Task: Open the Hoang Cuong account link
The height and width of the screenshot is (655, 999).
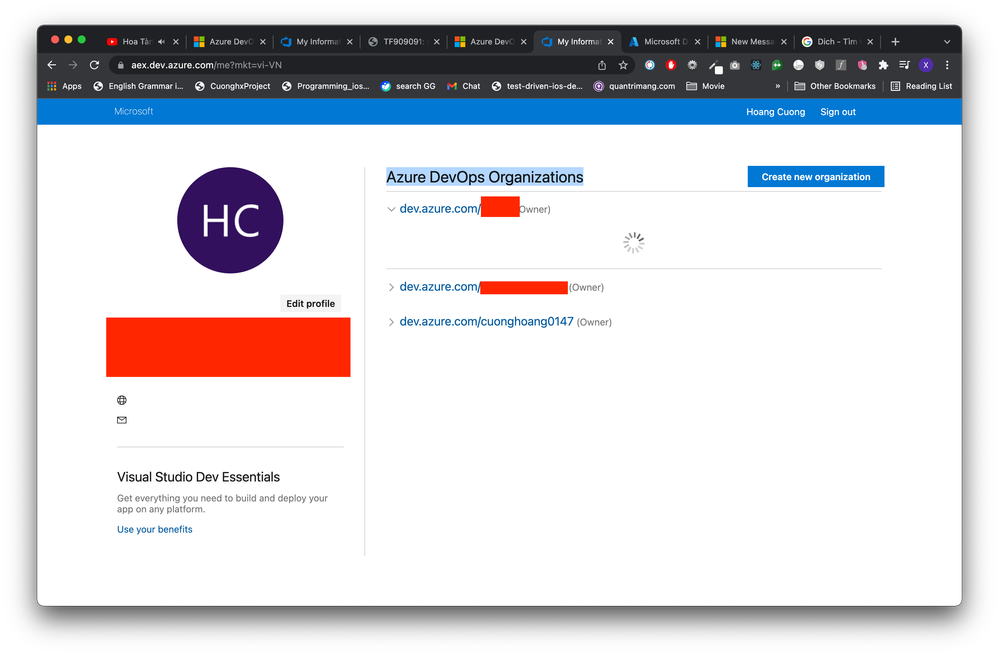Action: [x=775, y=112]
